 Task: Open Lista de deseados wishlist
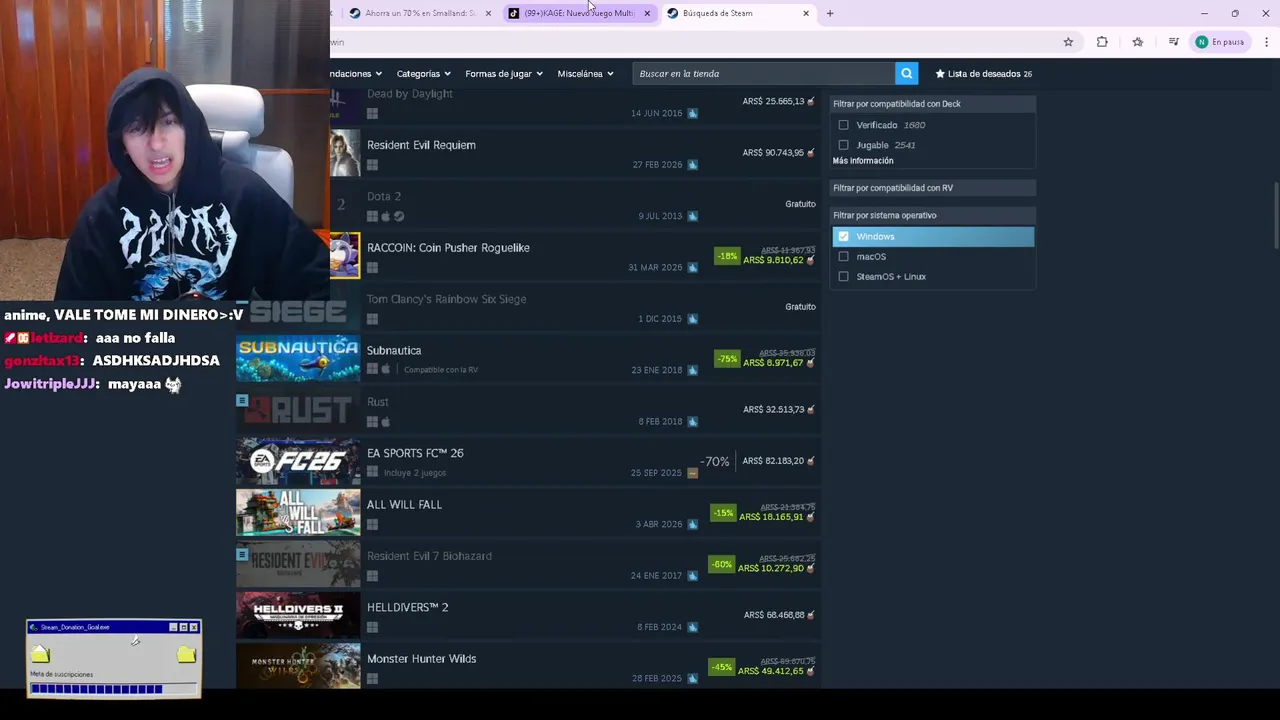983,73
